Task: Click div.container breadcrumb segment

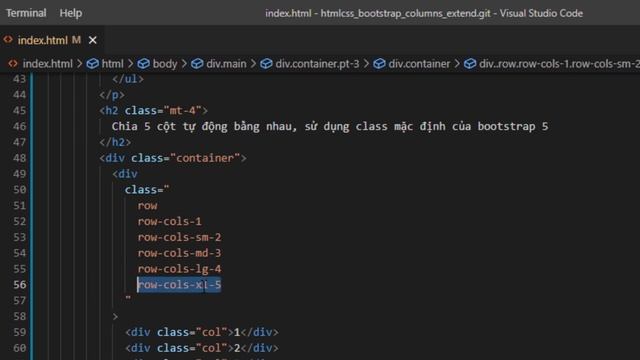Action: coord(419,64)
